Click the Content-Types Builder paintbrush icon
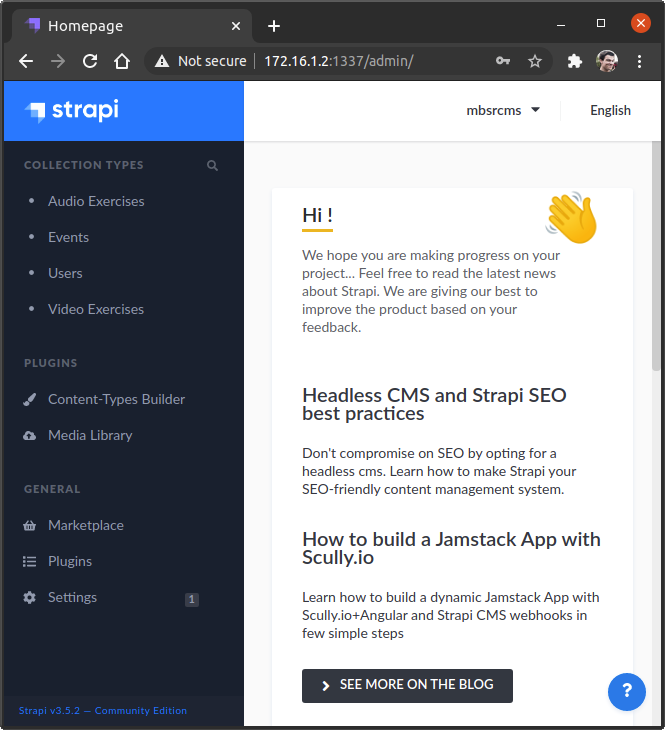The height and width of the screenshot is (730, 665). 29,399
